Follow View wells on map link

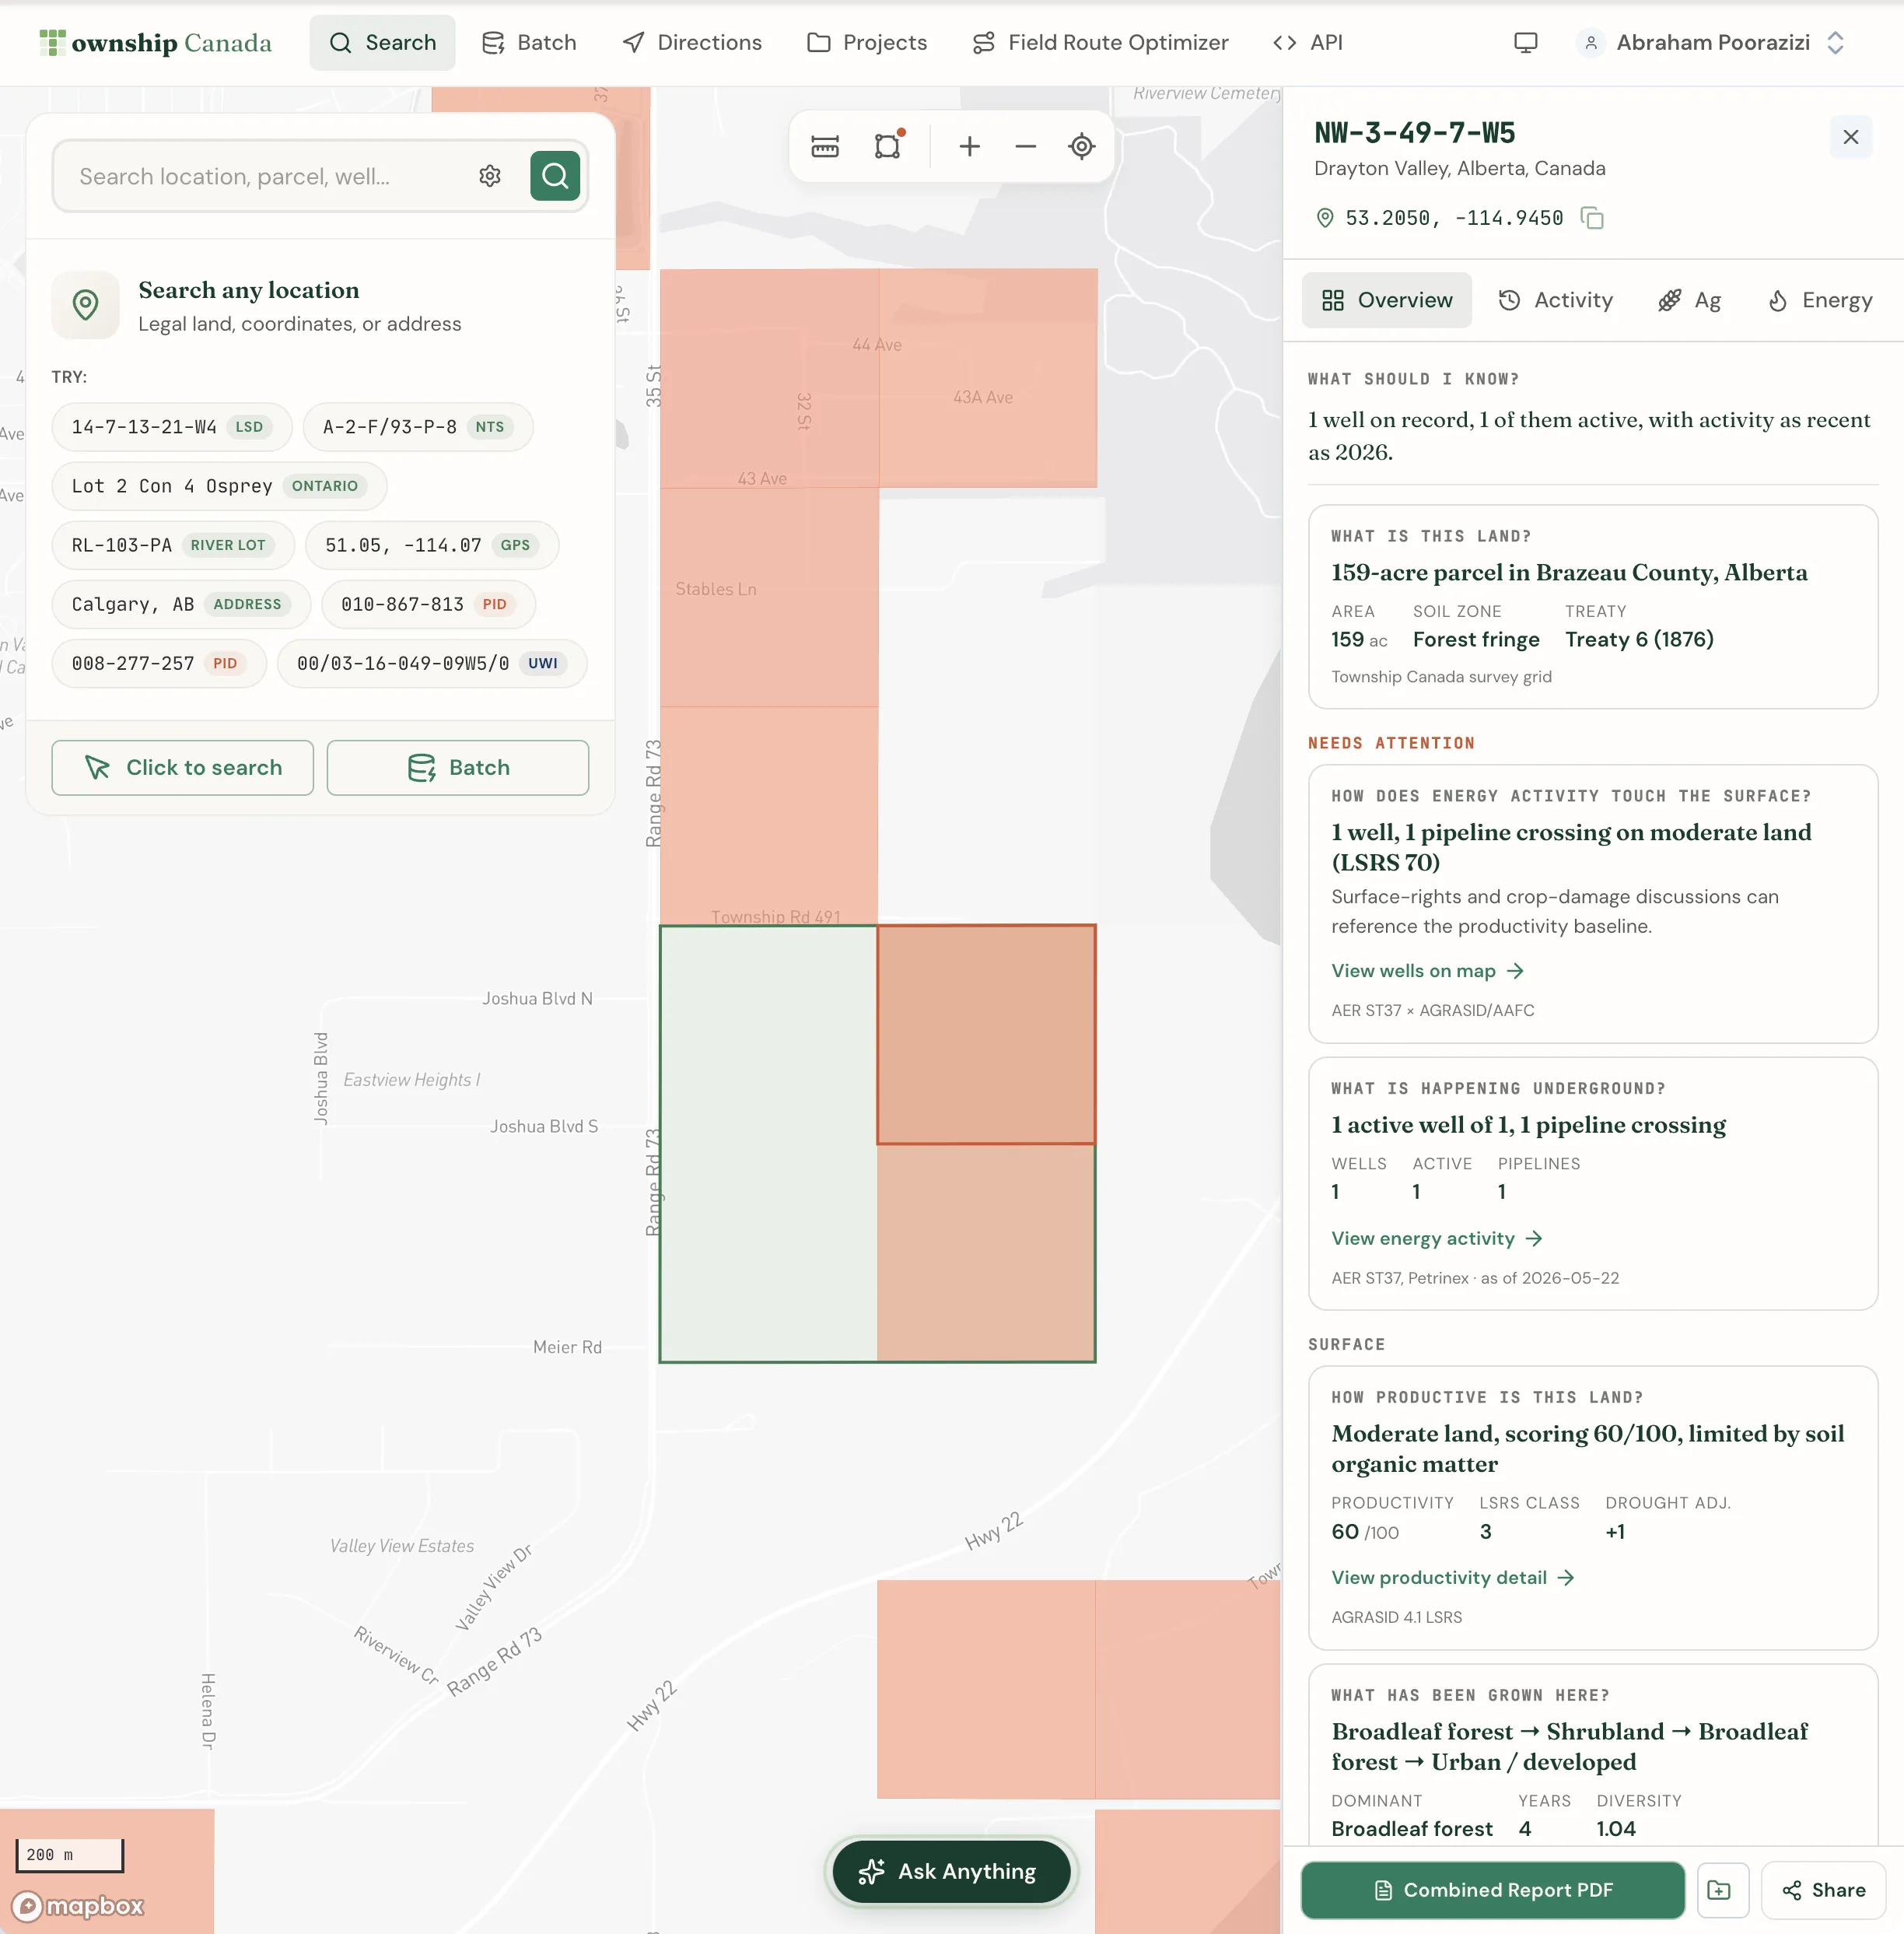(1427, 971)
